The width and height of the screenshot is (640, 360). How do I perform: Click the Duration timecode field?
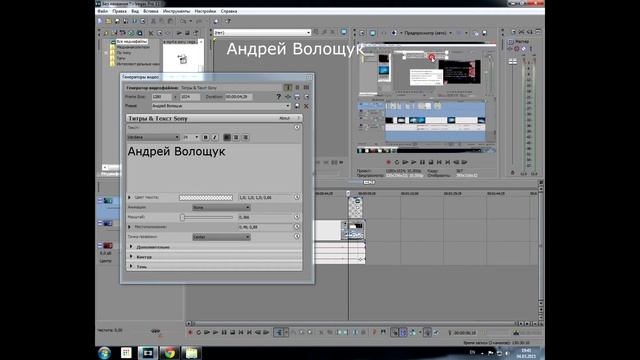[238, 97]
